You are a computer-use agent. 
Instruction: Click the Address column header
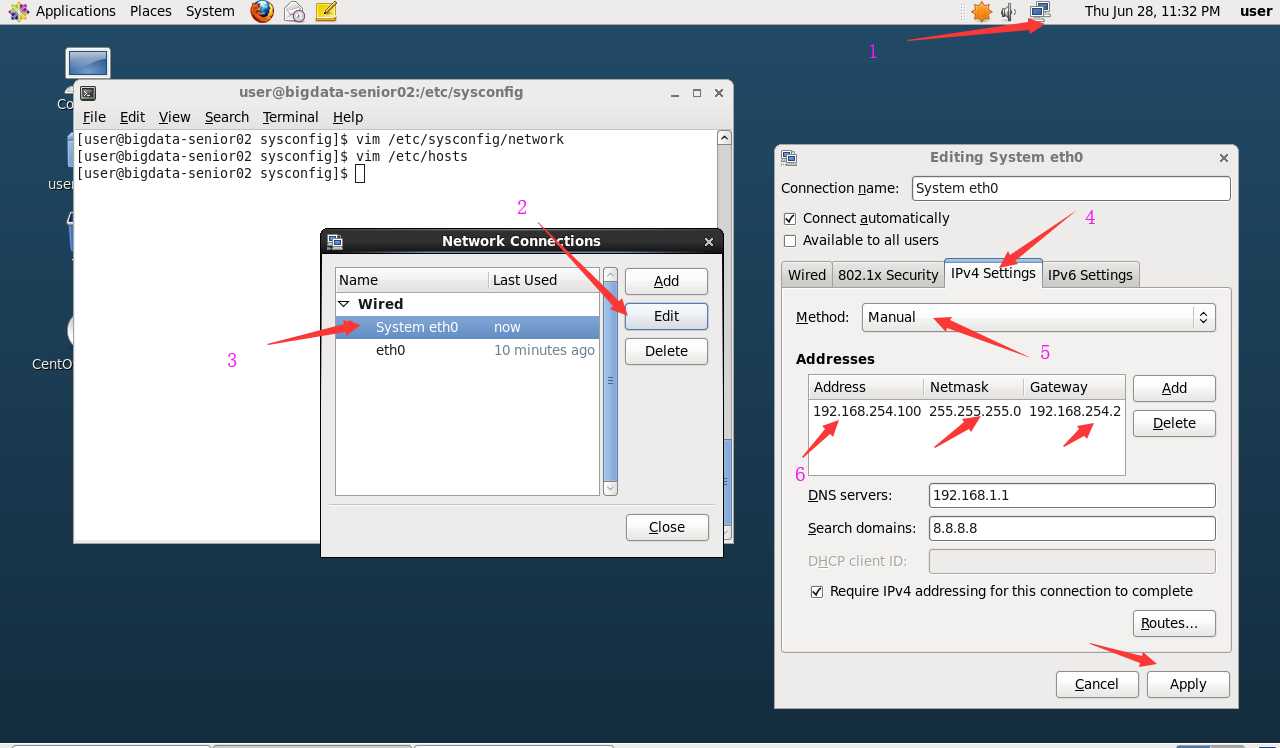click(866, 387)
